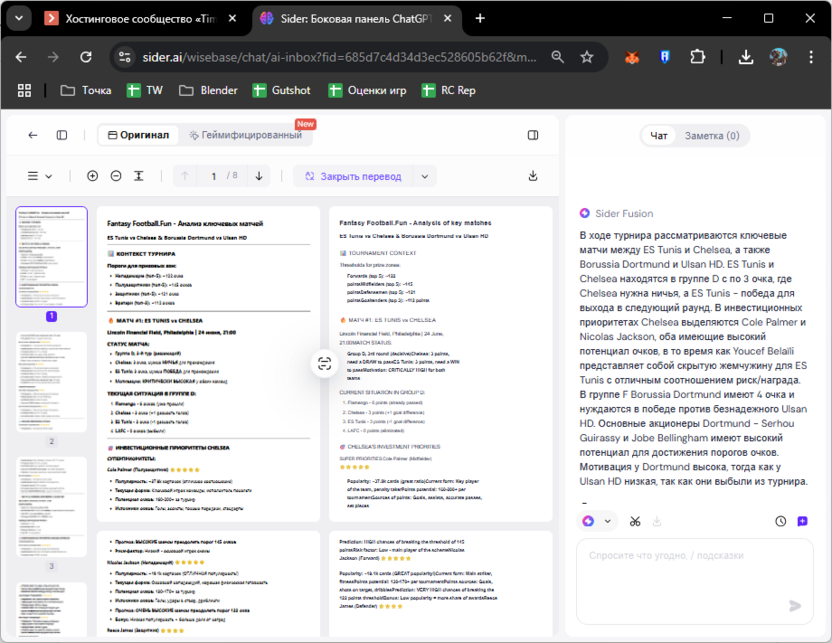Viewport: 832px width, 643px height.
Task: Open the thumbnail list view dropdown
Action: (x=39, y=176)
